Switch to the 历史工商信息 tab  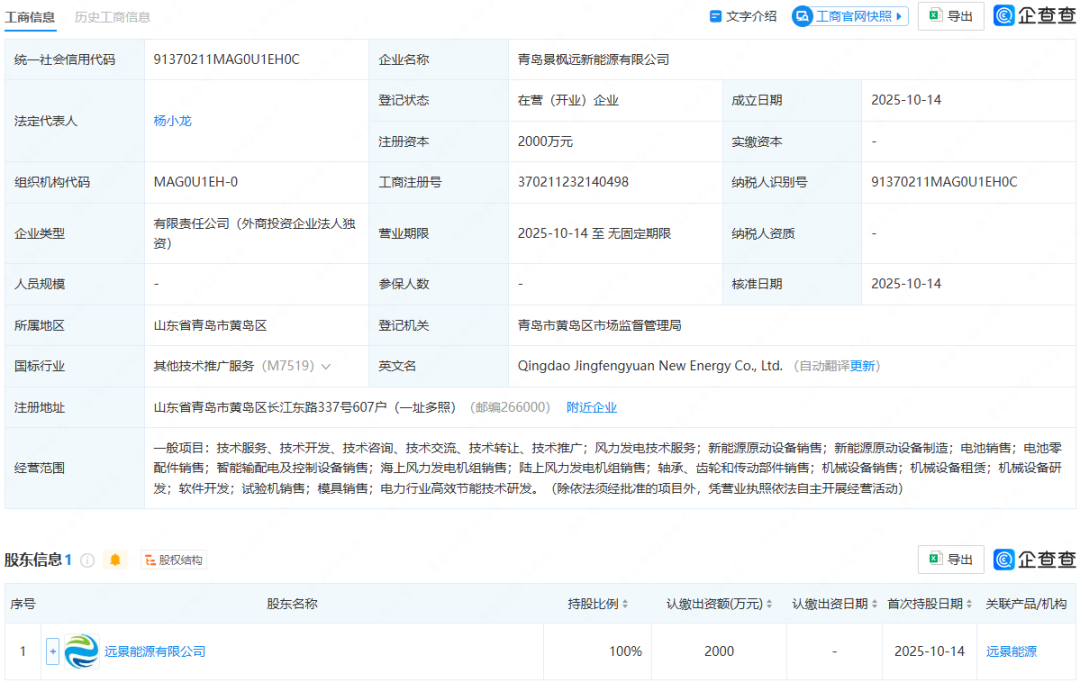pos(112,17)
